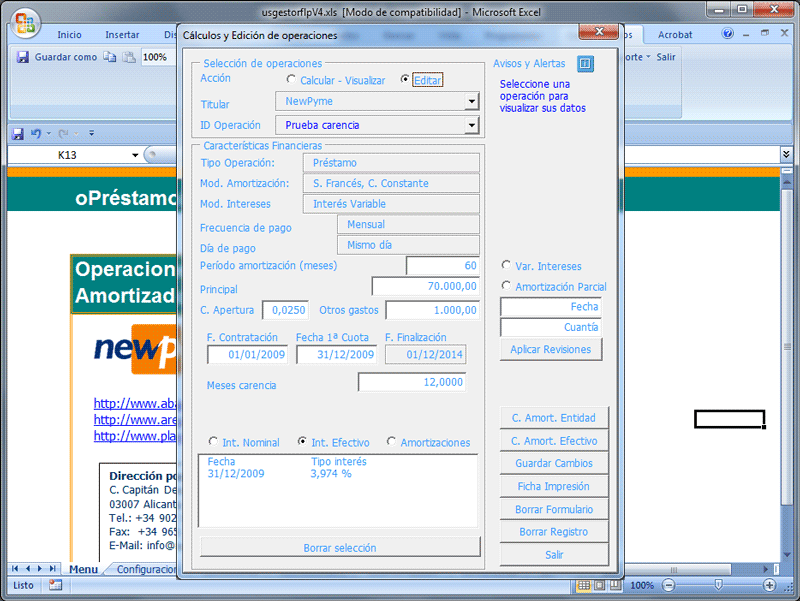
Task: Choose the Amortizaciones radio button
Action: [391, 441]
